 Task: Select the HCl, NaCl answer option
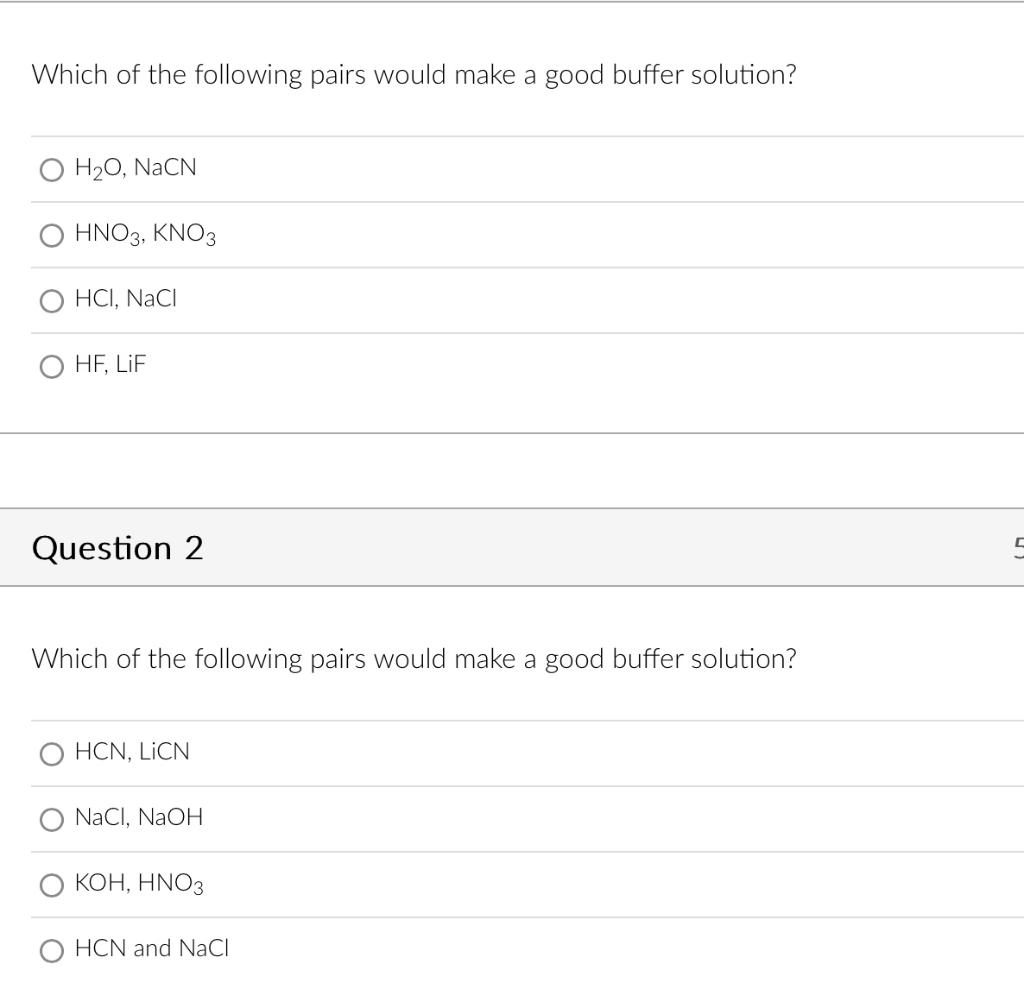tap(51, 301)
